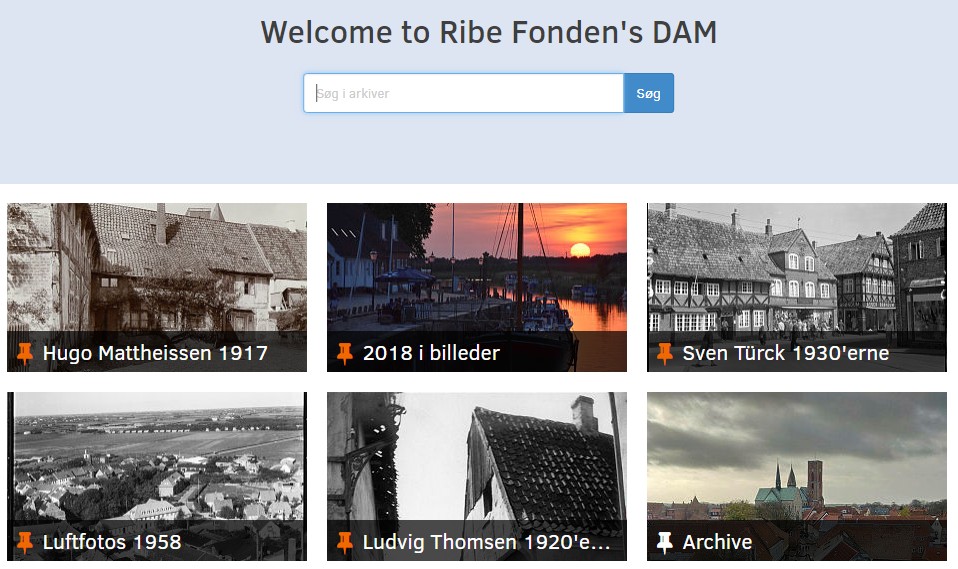Open the Ludvig Thomsen 1920'e... title link
The image size is (958, 569).
coord(486,542)
